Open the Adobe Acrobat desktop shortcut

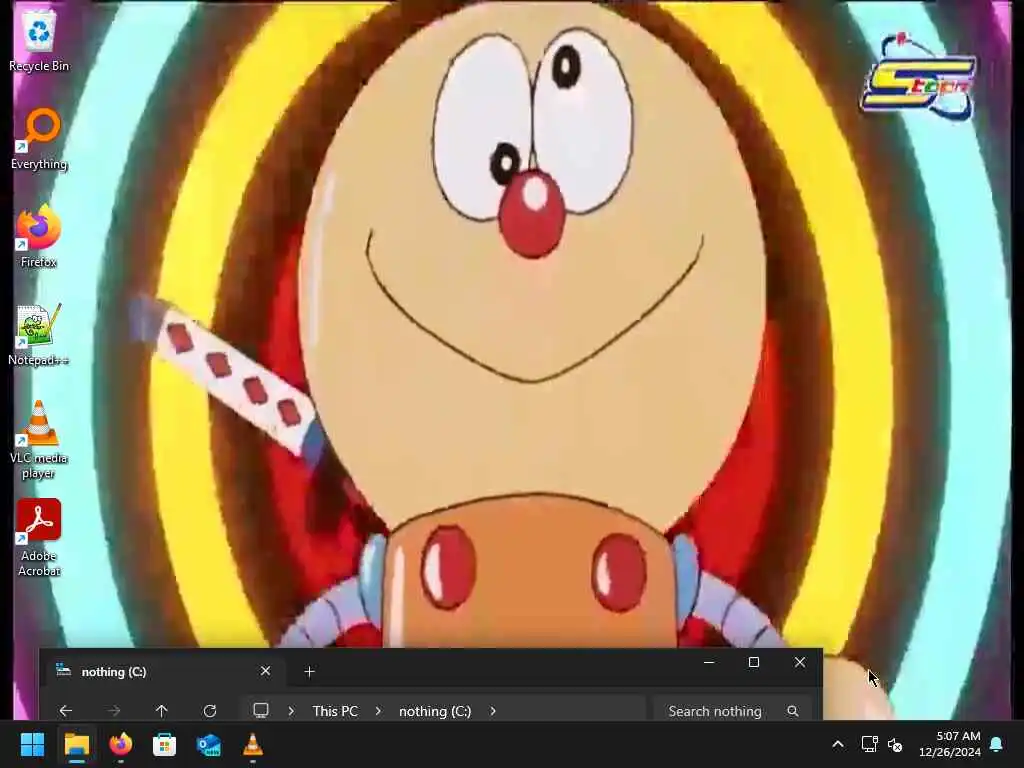coord(39,538)
